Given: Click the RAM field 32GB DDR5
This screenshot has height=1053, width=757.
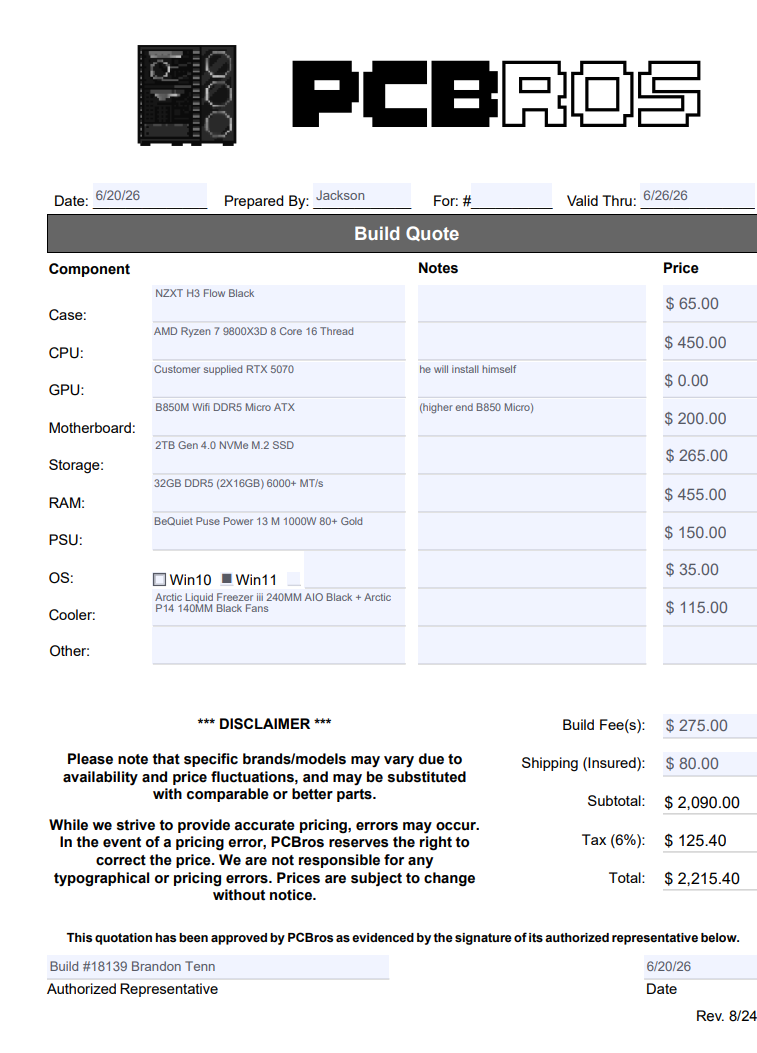Looking at the screenshot, I should pos(279,493).
